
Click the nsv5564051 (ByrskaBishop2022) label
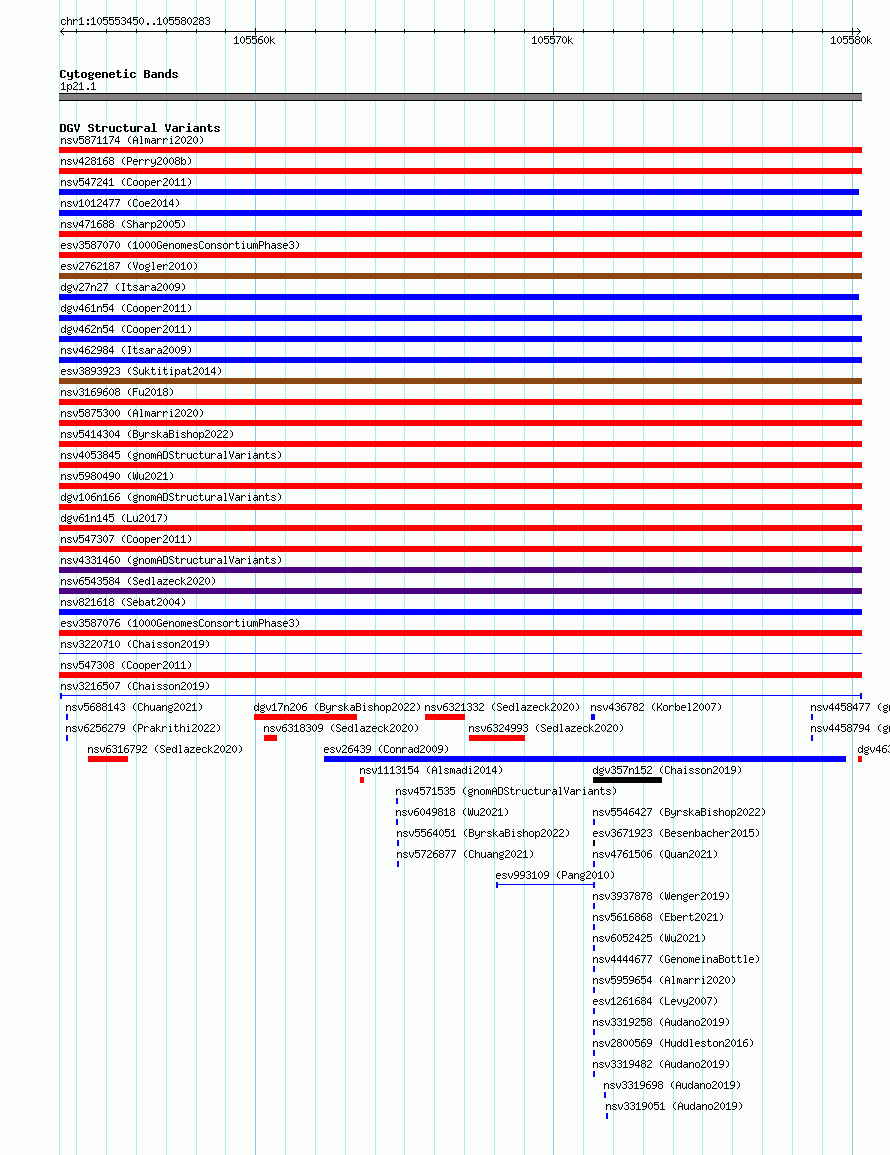click(x=483, y=833)
